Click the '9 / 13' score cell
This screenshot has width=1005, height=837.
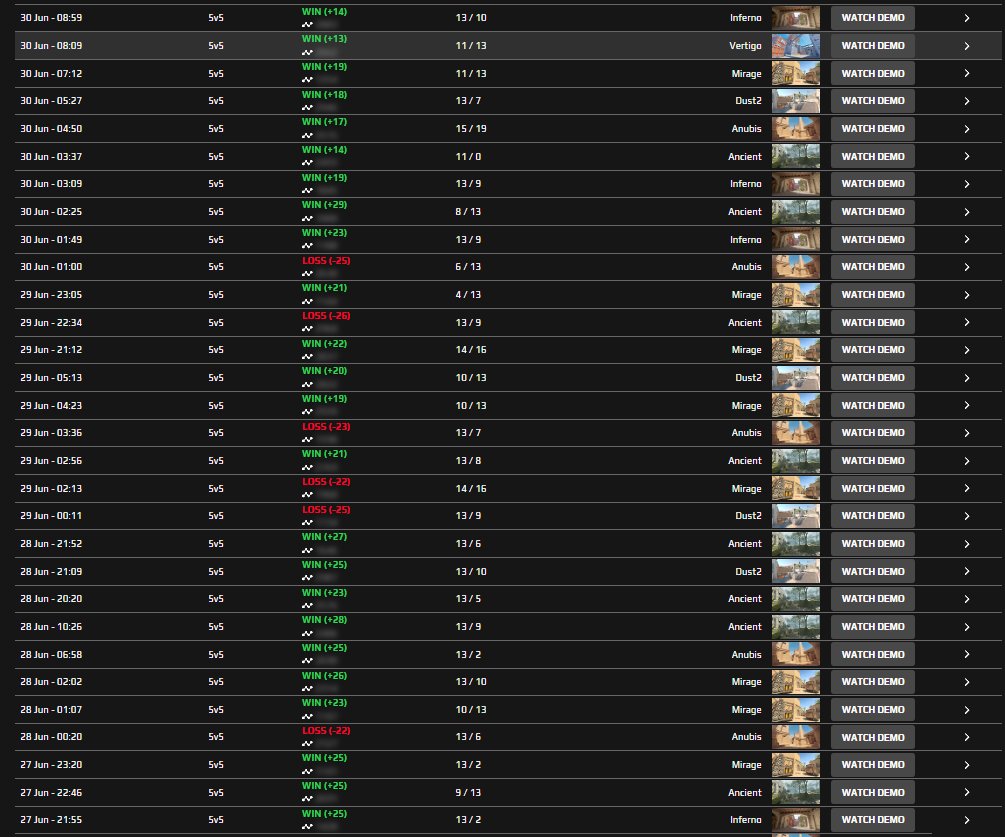coord(469,793)
